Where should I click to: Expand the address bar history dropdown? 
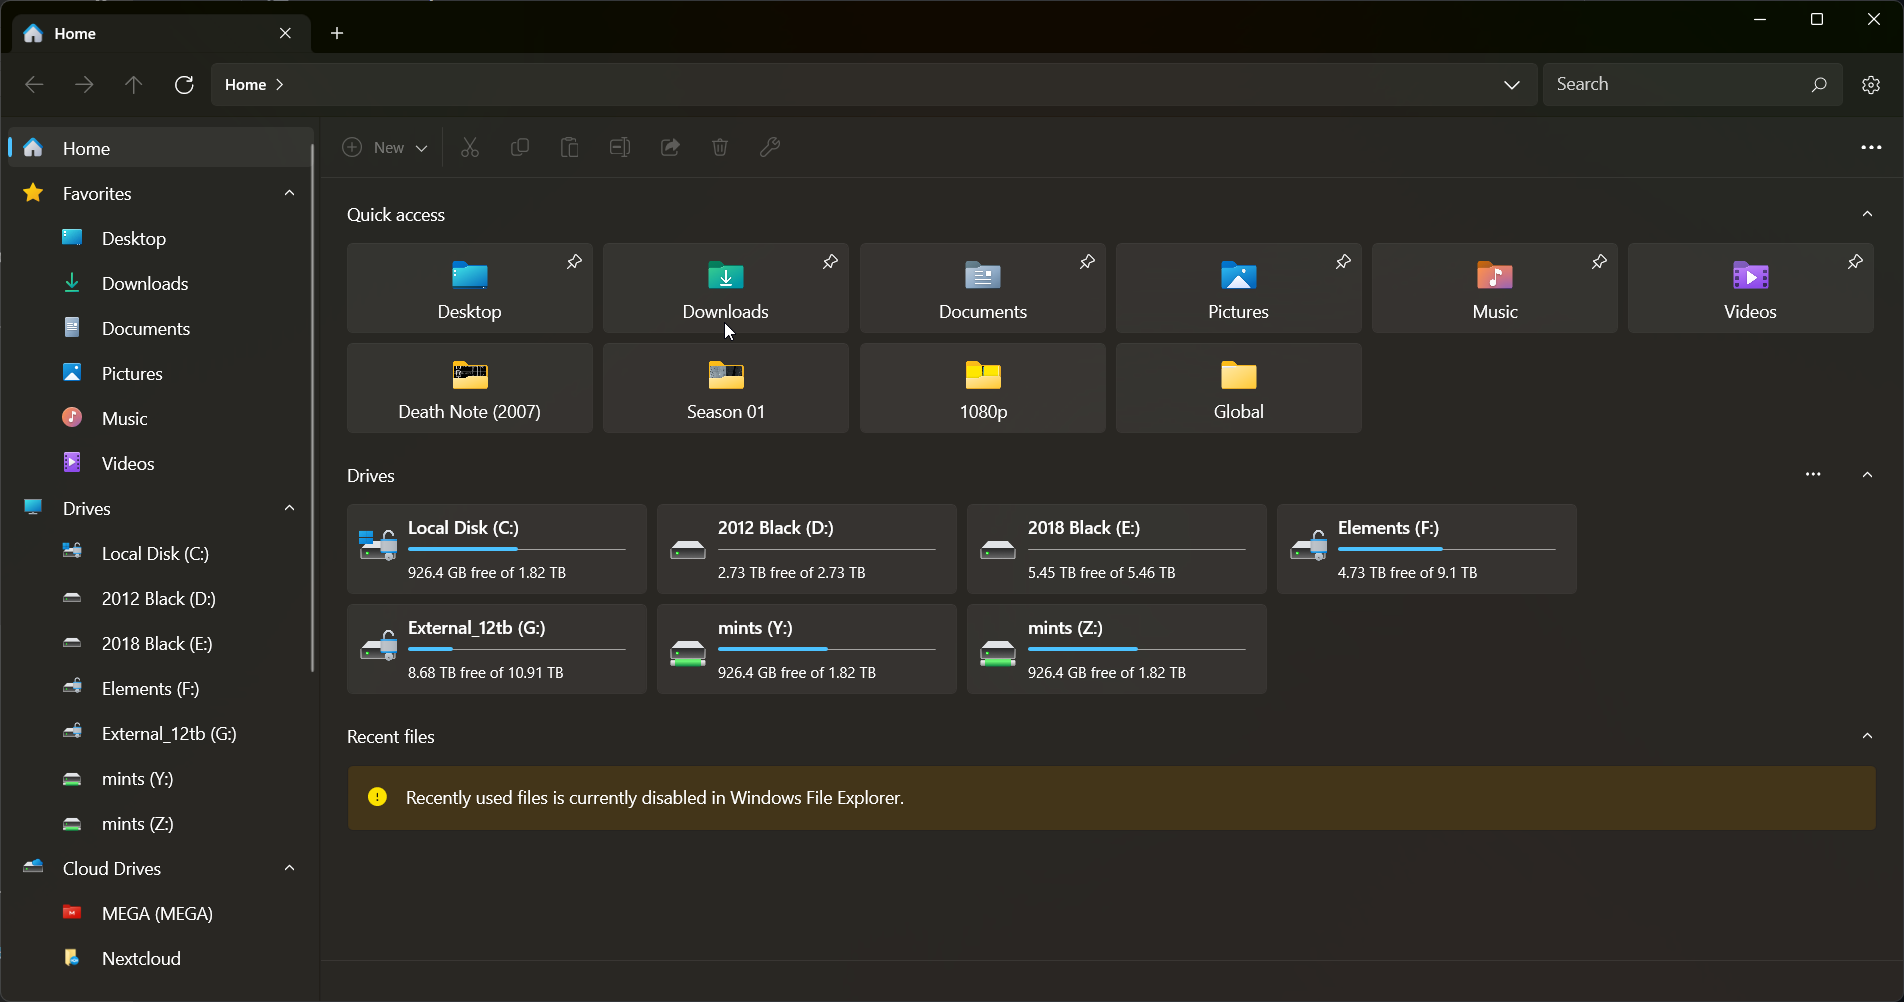click(x=1512, y=85)
